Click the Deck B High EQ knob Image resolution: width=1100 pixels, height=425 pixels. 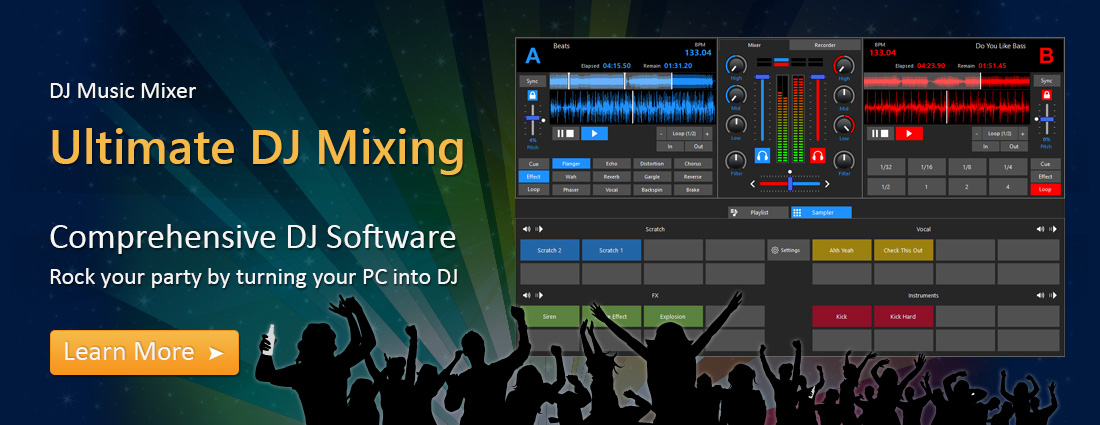click(844, 65)
